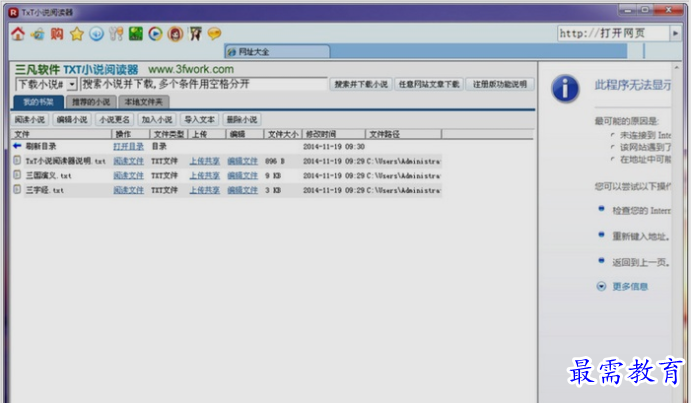Click 上传共享 for TxT小说阅读器说明.txt
Screen dimensions: 691x403
point(204,161)
